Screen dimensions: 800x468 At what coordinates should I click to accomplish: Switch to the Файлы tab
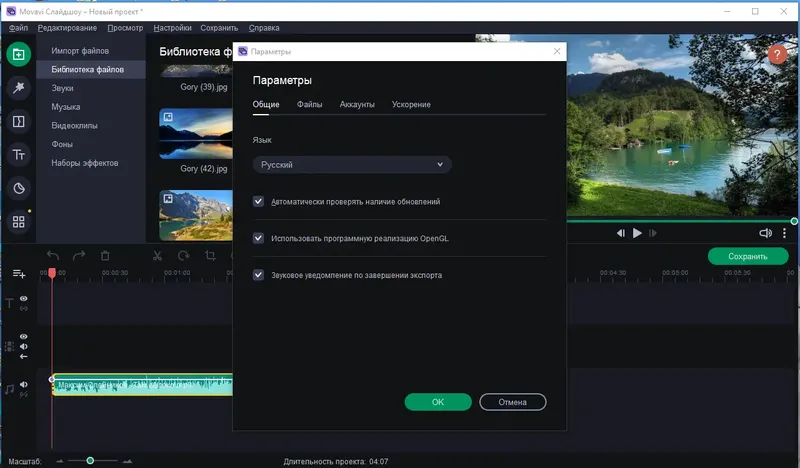click(309, 104)
